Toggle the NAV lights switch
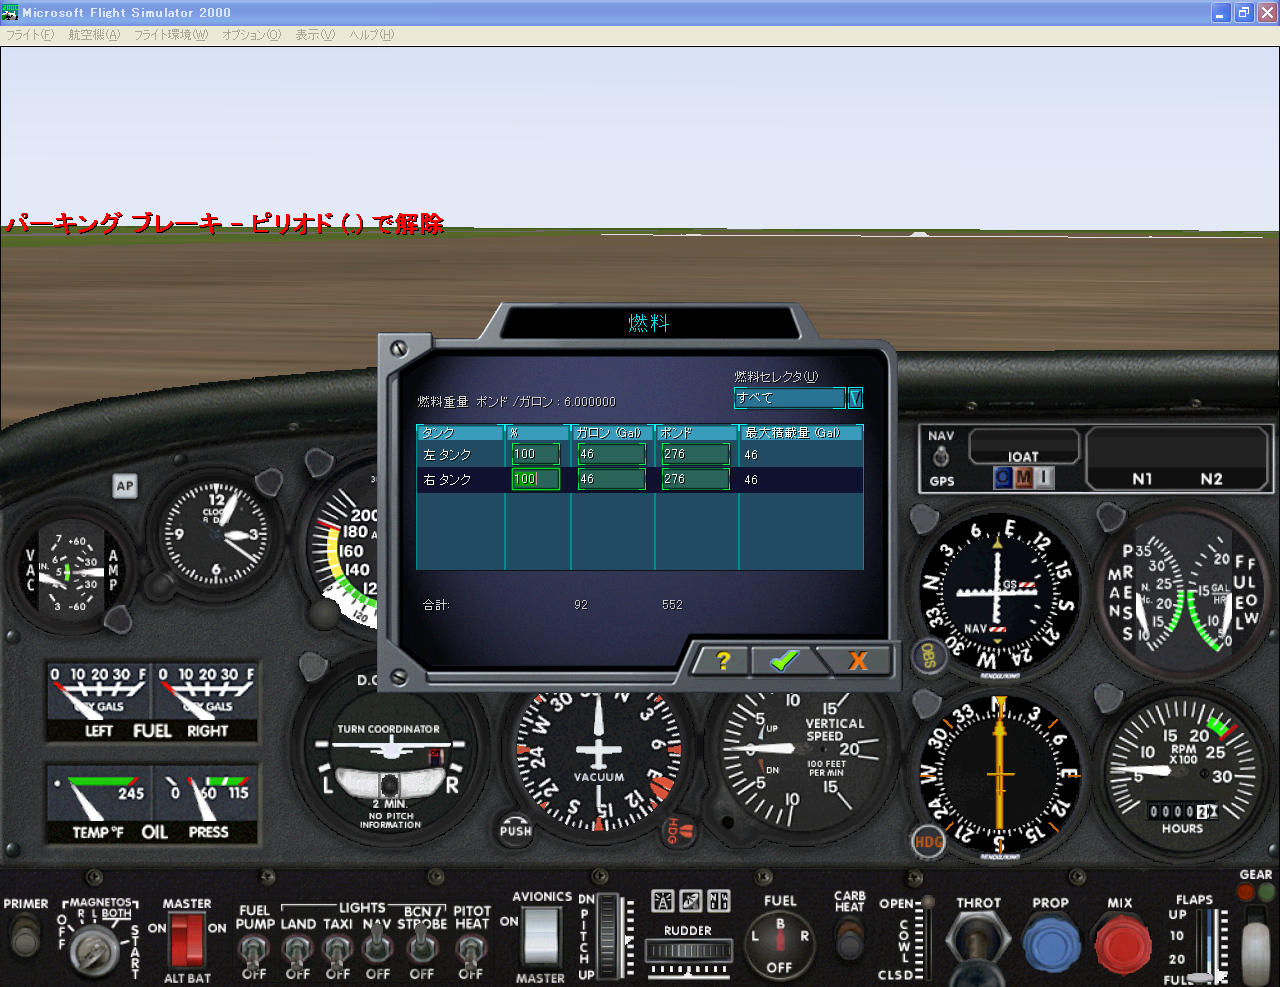The height and width of the screenshot is (987, 1280). (x=377, y=946)
